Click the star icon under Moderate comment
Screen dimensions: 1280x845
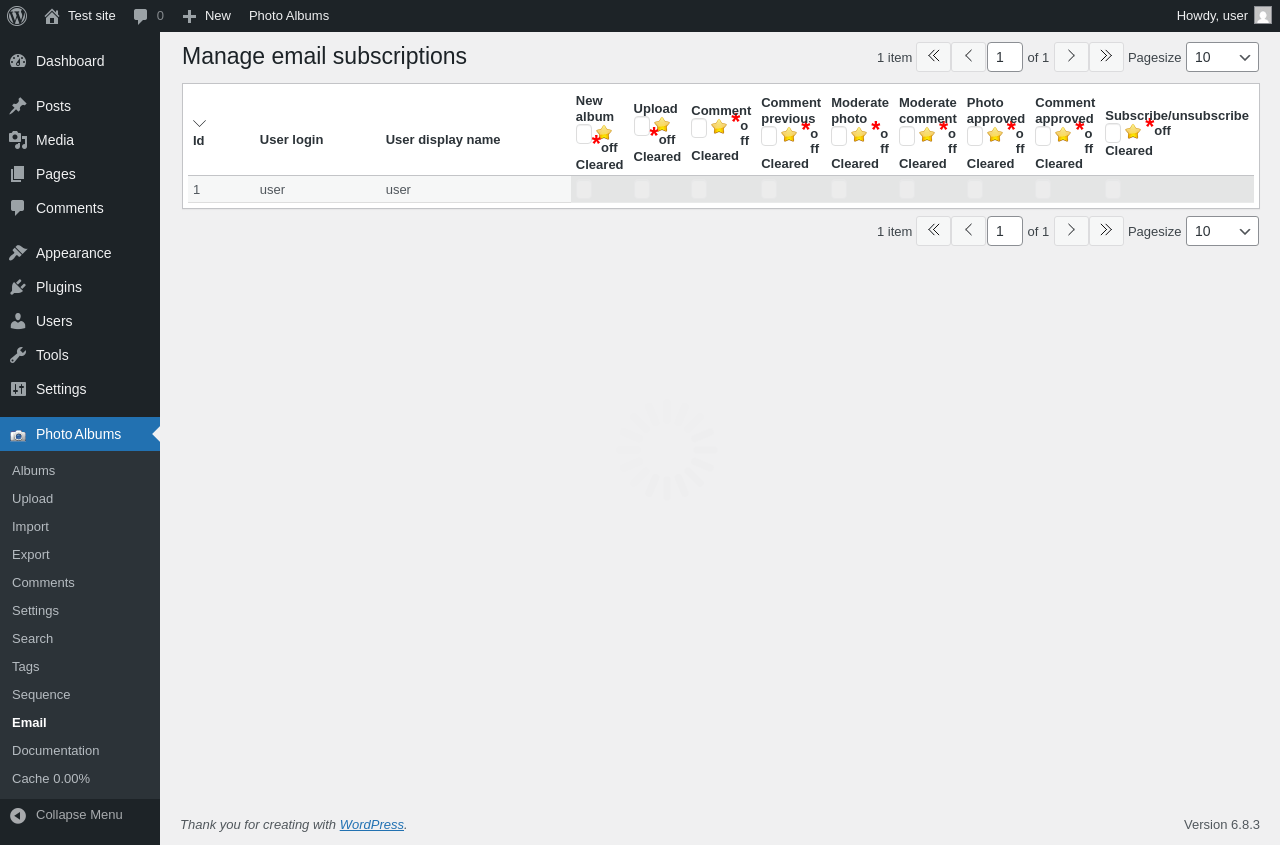[927, 134]
